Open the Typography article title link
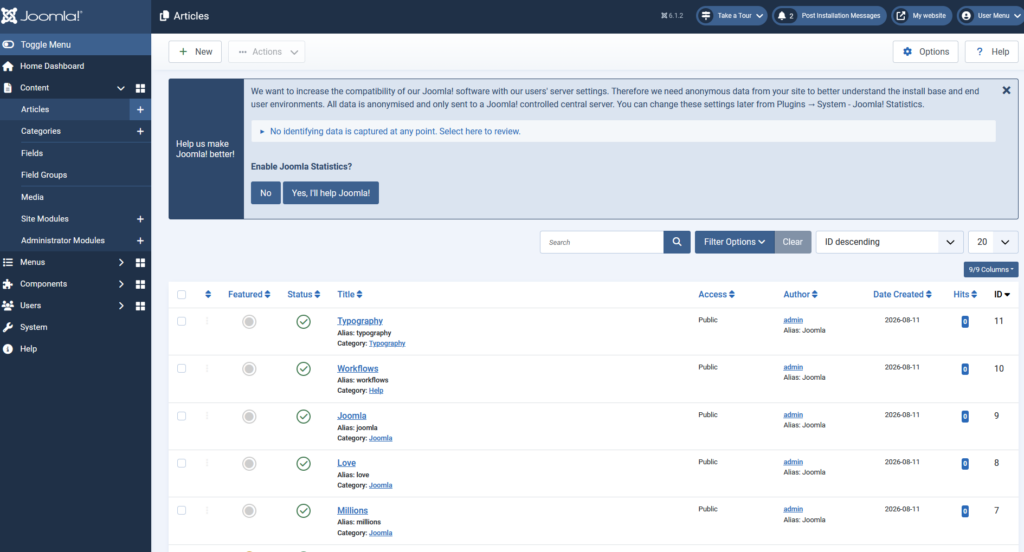The width and height of the screenshot is (1024, 552). (360, 321)
